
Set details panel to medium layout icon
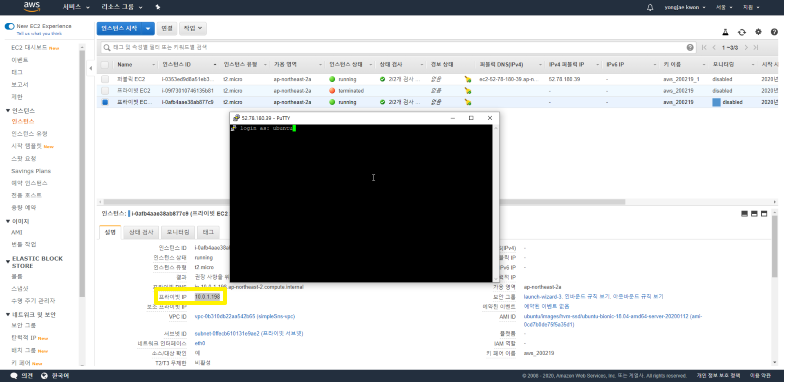point(754,214)
